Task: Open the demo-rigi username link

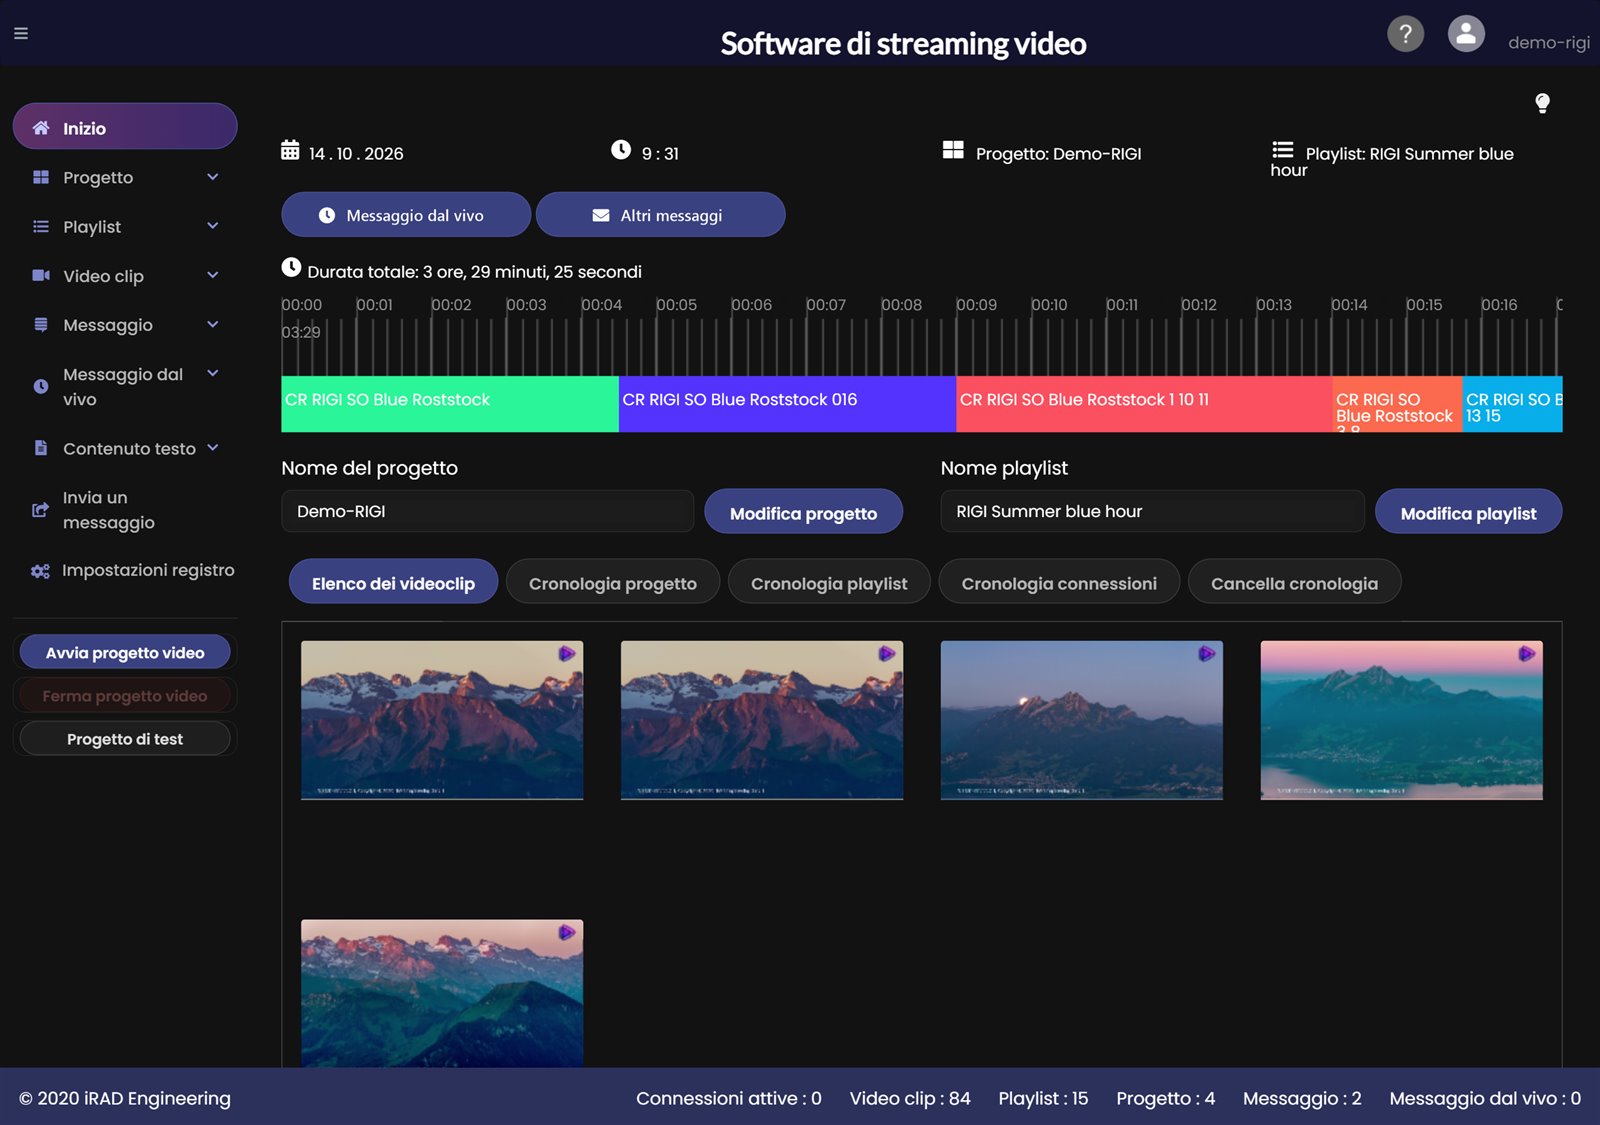Action: pos(1548,42)
